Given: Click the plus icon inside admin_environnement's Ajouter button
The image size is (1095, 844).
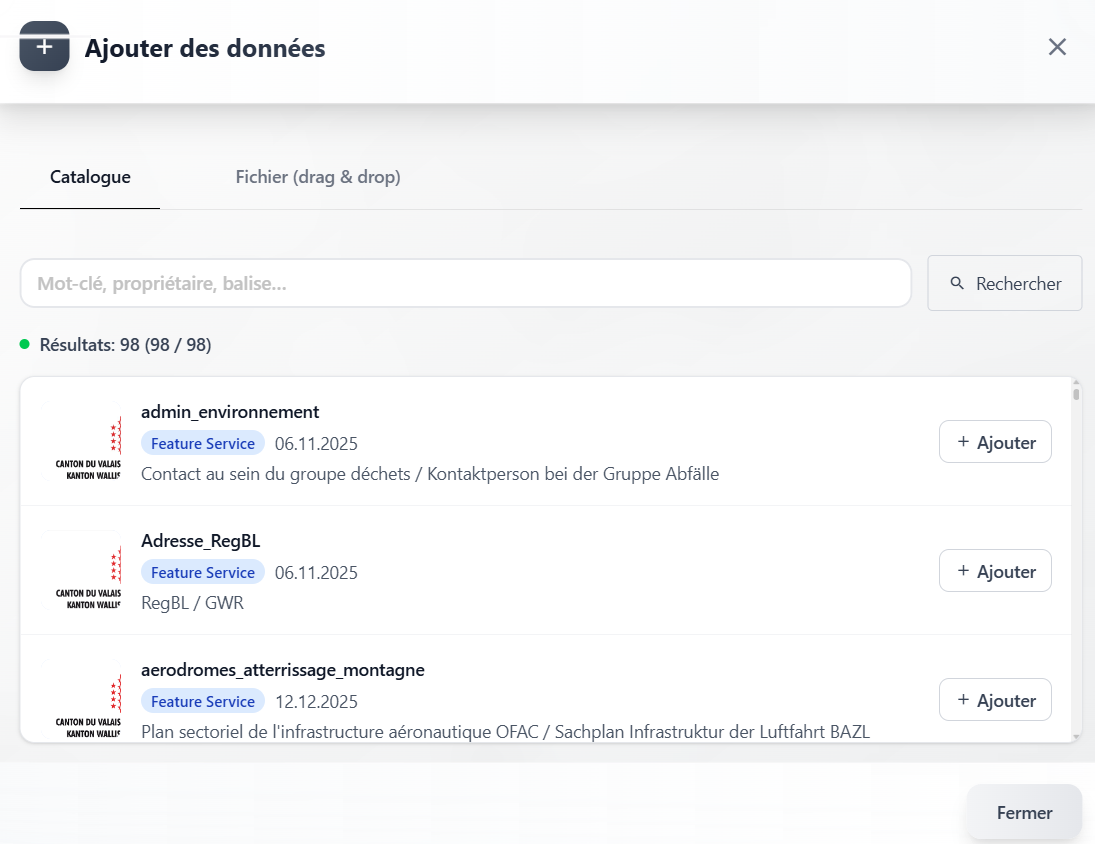Looking at the screenshot, I should pyautogui.click(x=963, y=441).
